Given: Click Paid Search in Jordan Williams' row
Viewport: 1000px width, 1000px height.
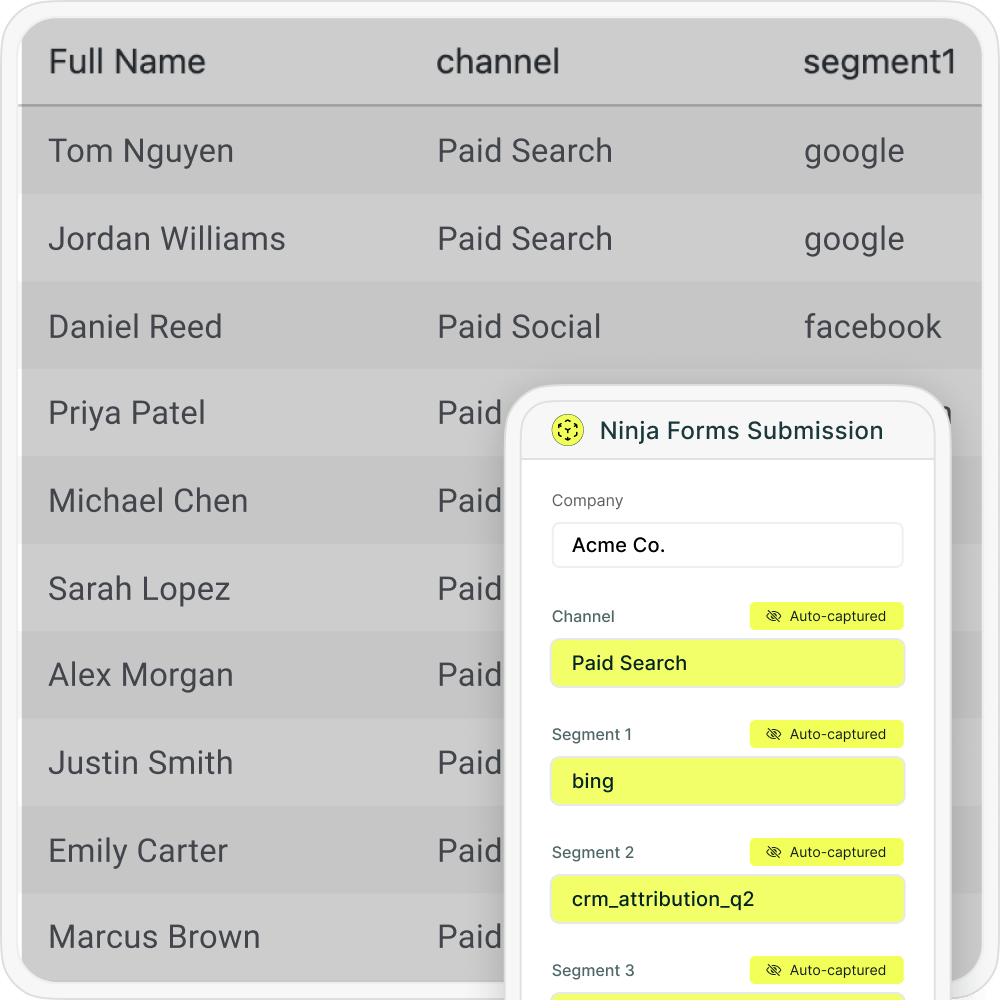Looking at the screenshot, I should click(x=524, y=239).
